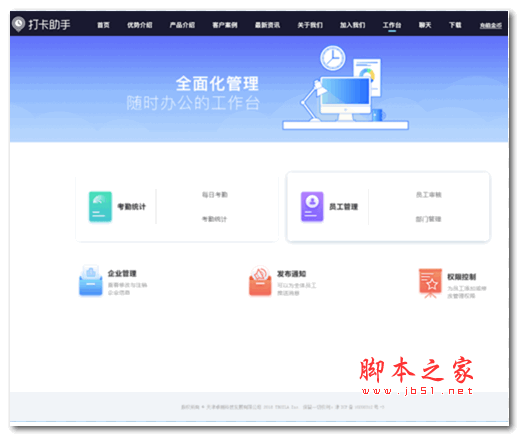Click the orange 发布通知 icon
The image size is (520, 437).
tap(260, 281)
